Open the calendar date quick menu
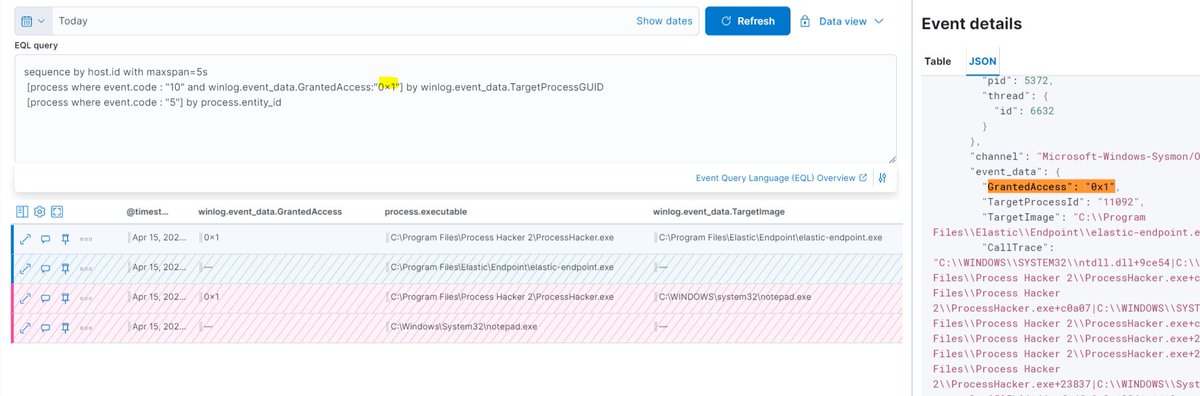 (x=32, y=21)
